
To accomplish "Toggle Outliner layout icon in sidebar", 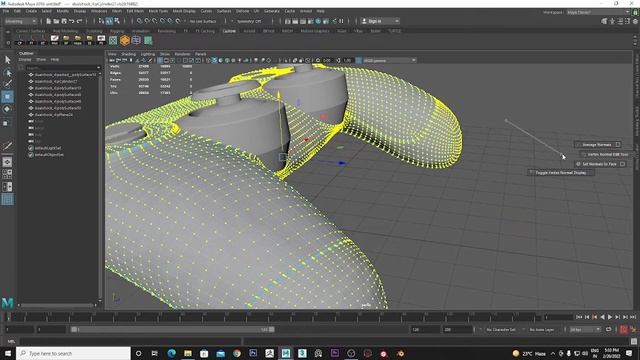I will [x=7, y=199].
